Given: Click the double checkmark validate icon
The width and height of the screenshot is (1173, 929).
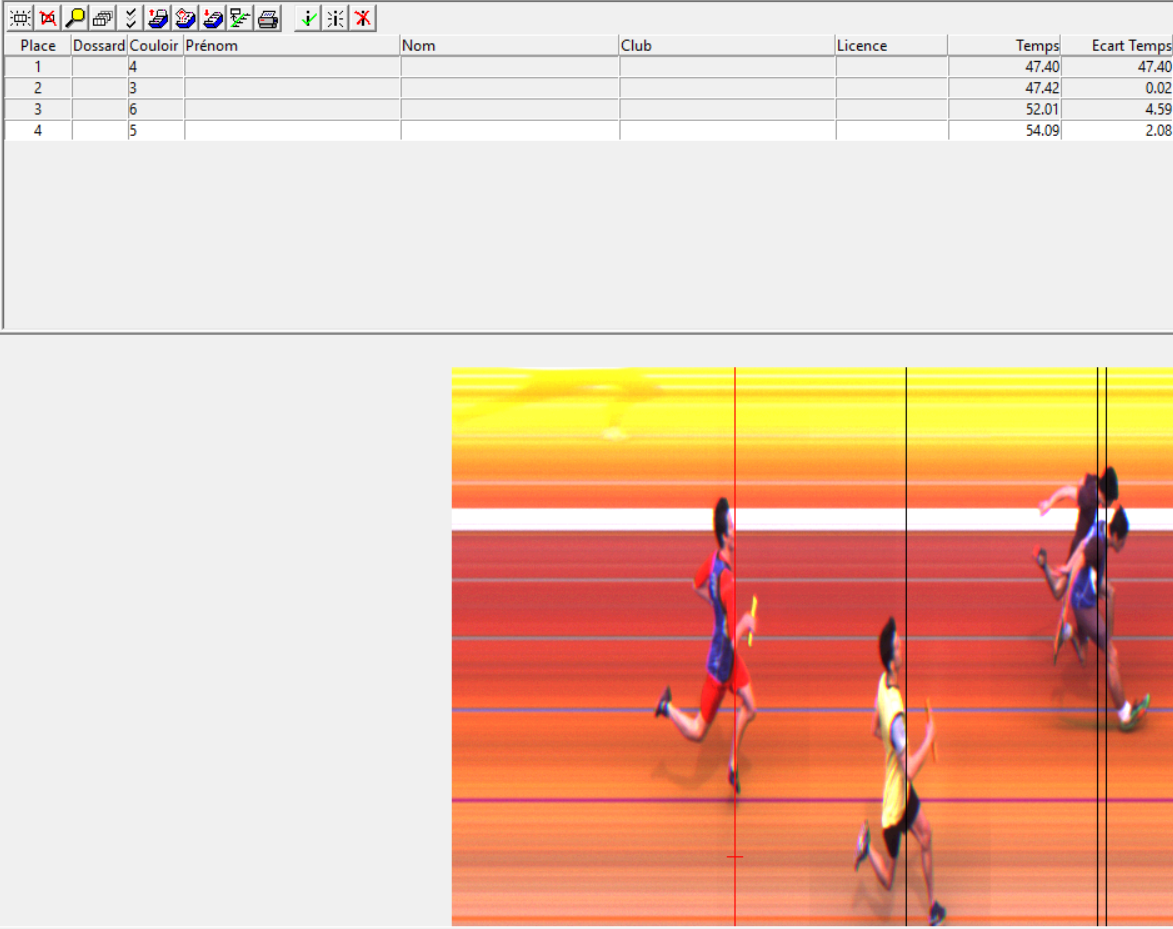Looking at the screenshot, I should pyautogui.click(x=130, y=18).
